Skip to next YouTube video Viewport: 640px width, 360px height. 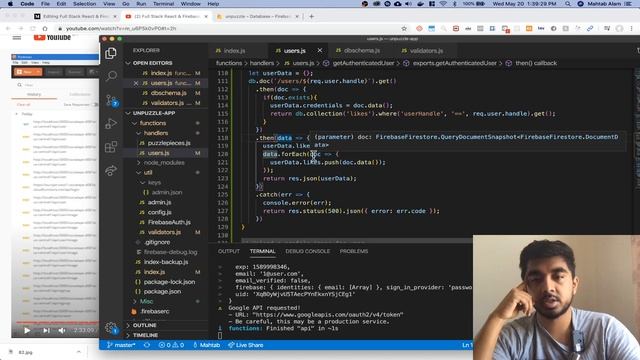coord(46,330)
